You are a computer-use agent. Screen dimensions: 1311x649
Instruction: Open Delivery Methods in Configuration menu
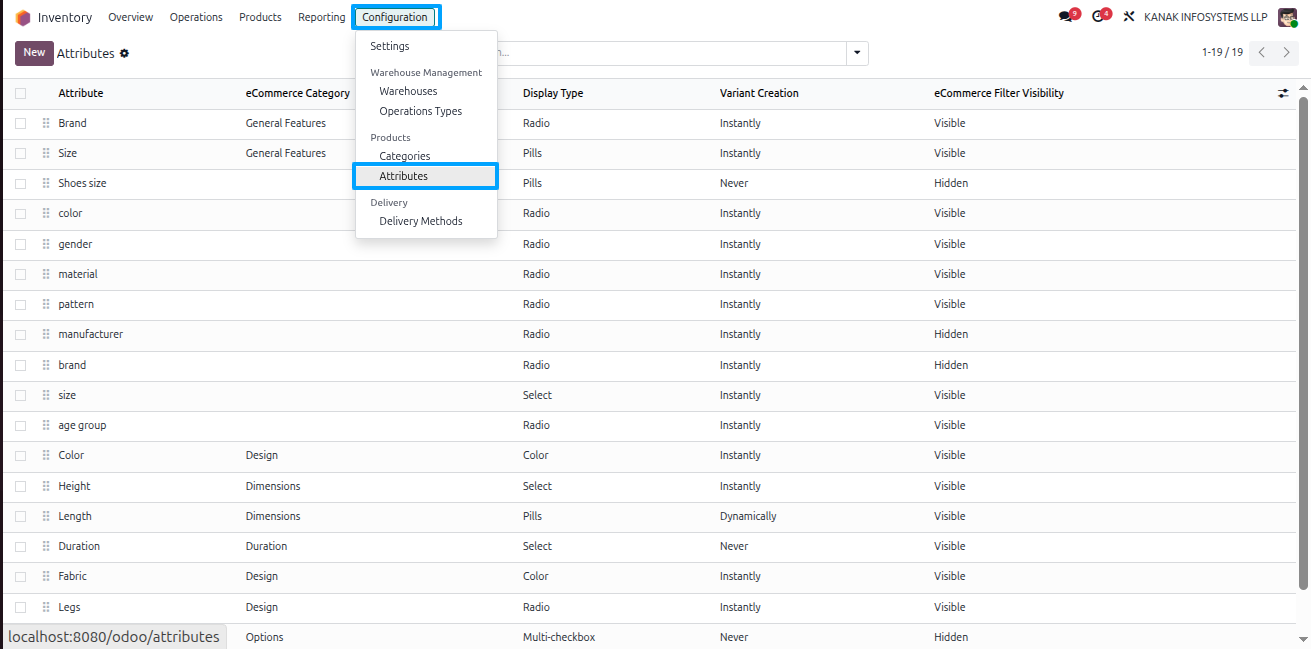(421, 221)
